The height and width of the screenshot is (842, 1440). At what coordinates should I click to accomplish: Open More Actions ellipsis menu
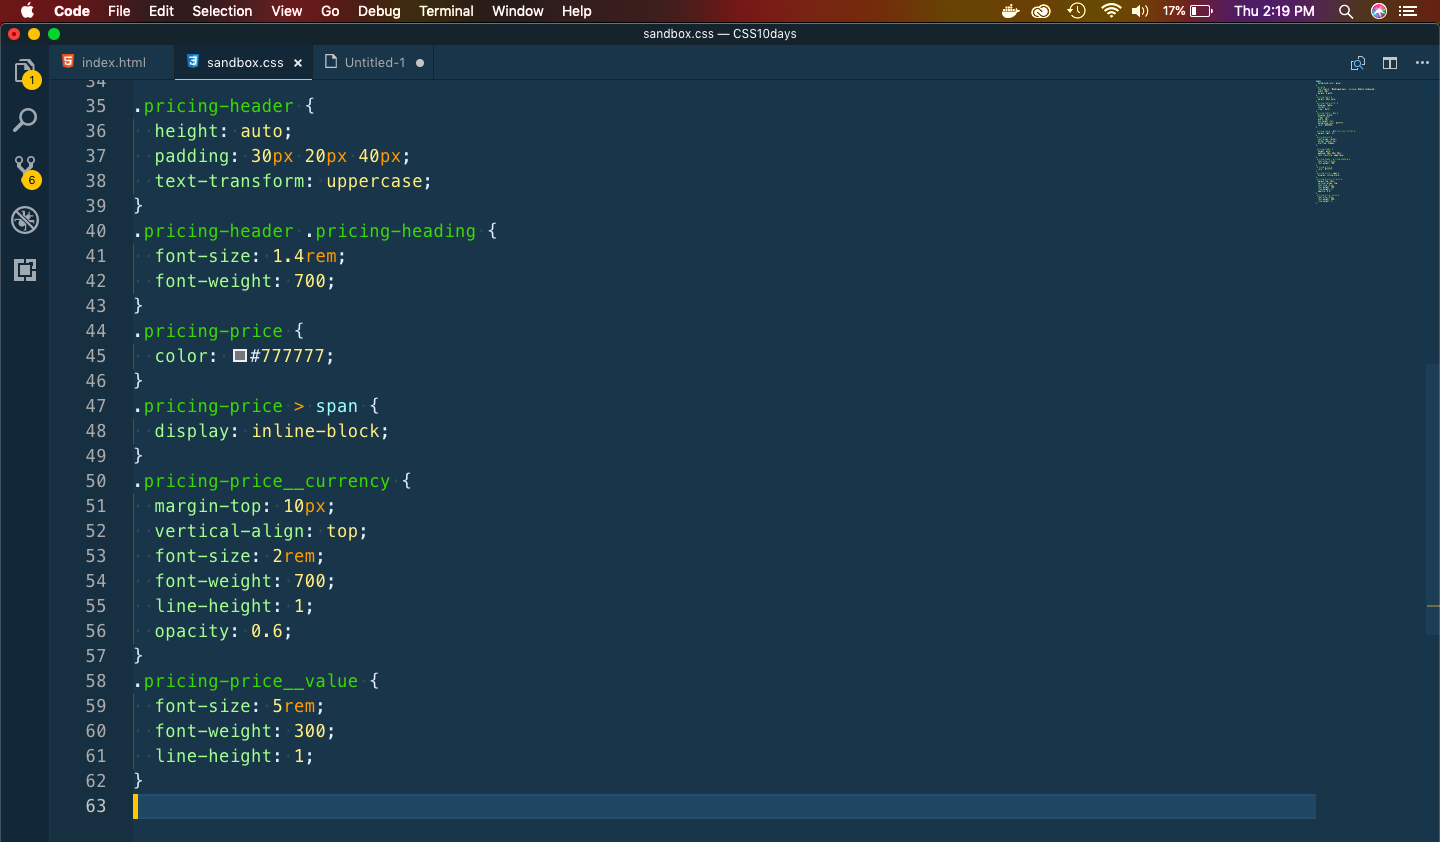point(1422,63)
